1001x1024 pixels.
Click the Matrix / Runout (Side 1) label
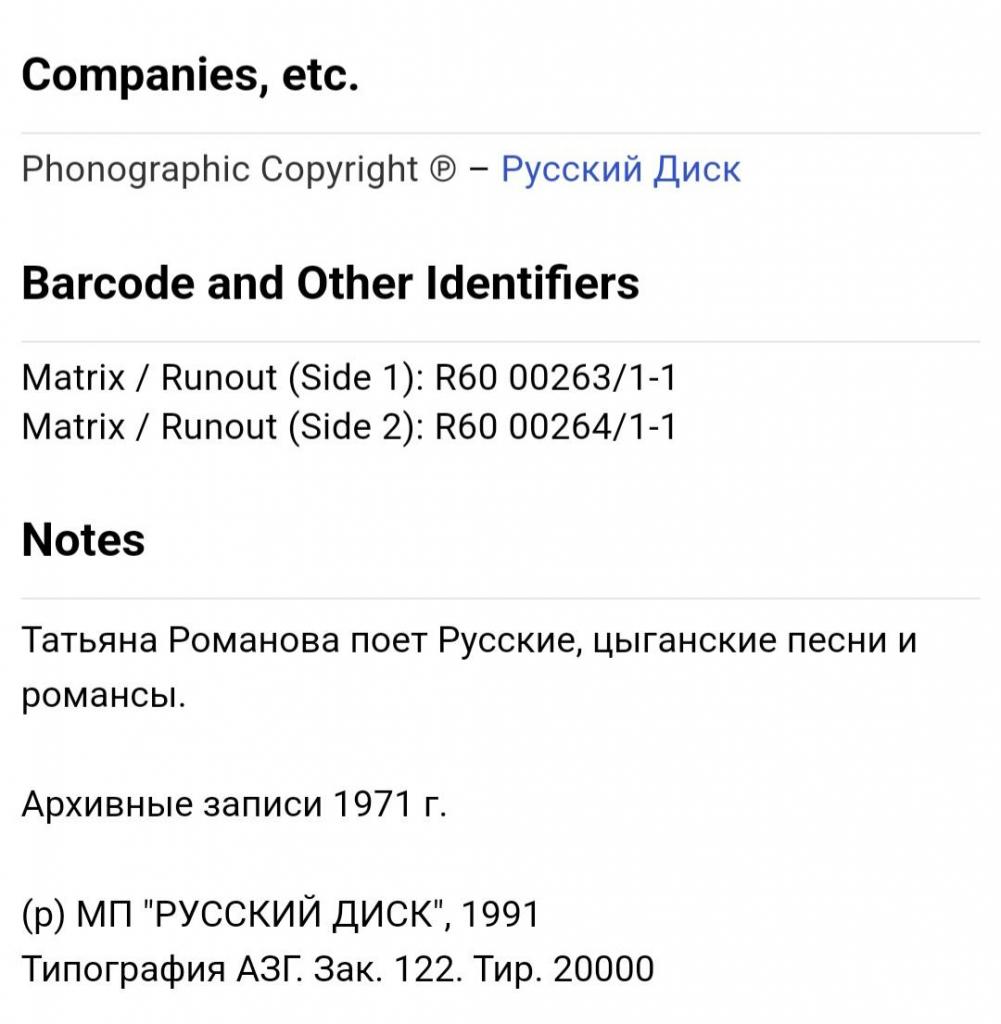point(222,377)
